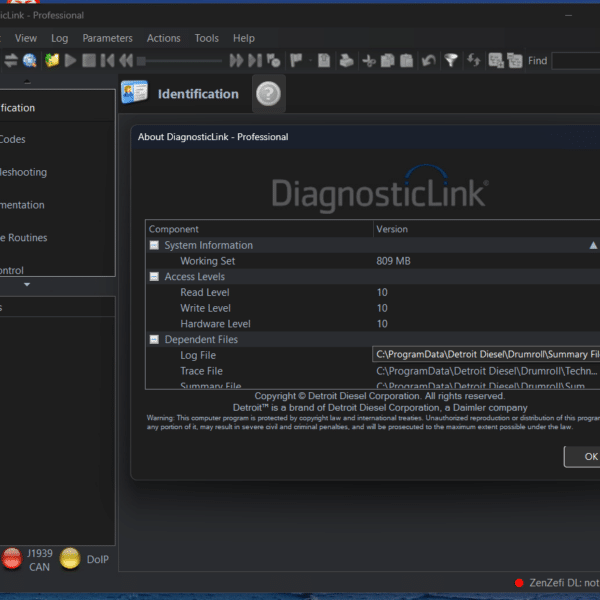Click the fast-forward log button
The image size is (600, 600).
[x=236, y=60]
